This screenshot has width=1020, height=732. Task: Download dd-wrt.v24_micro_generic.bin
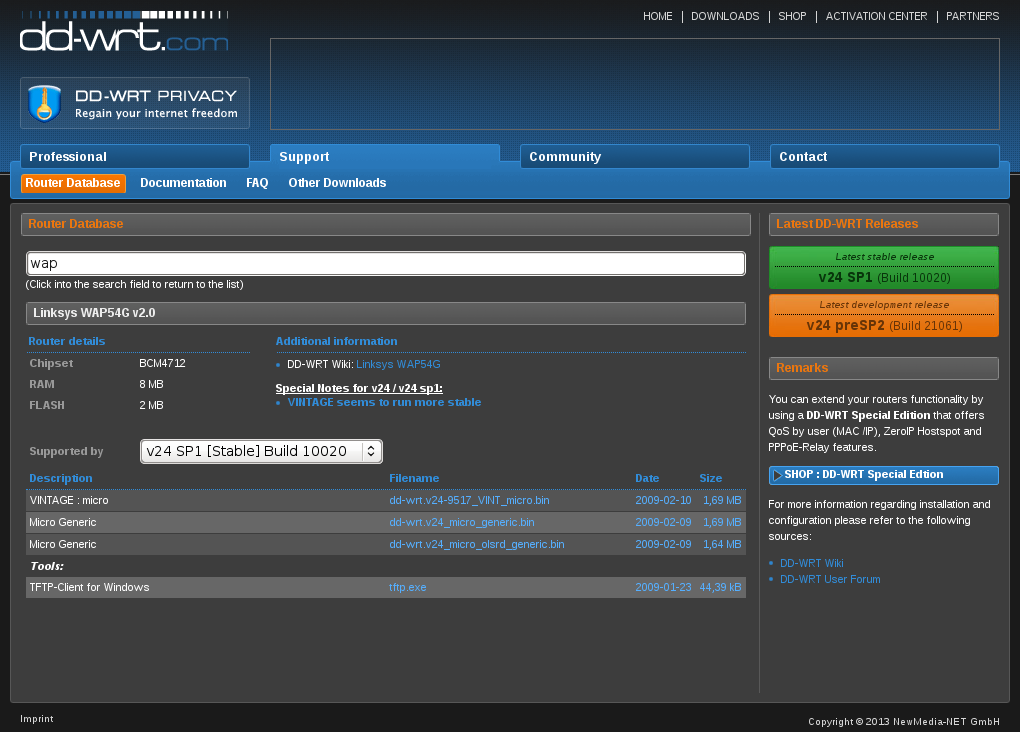[462, 522]
